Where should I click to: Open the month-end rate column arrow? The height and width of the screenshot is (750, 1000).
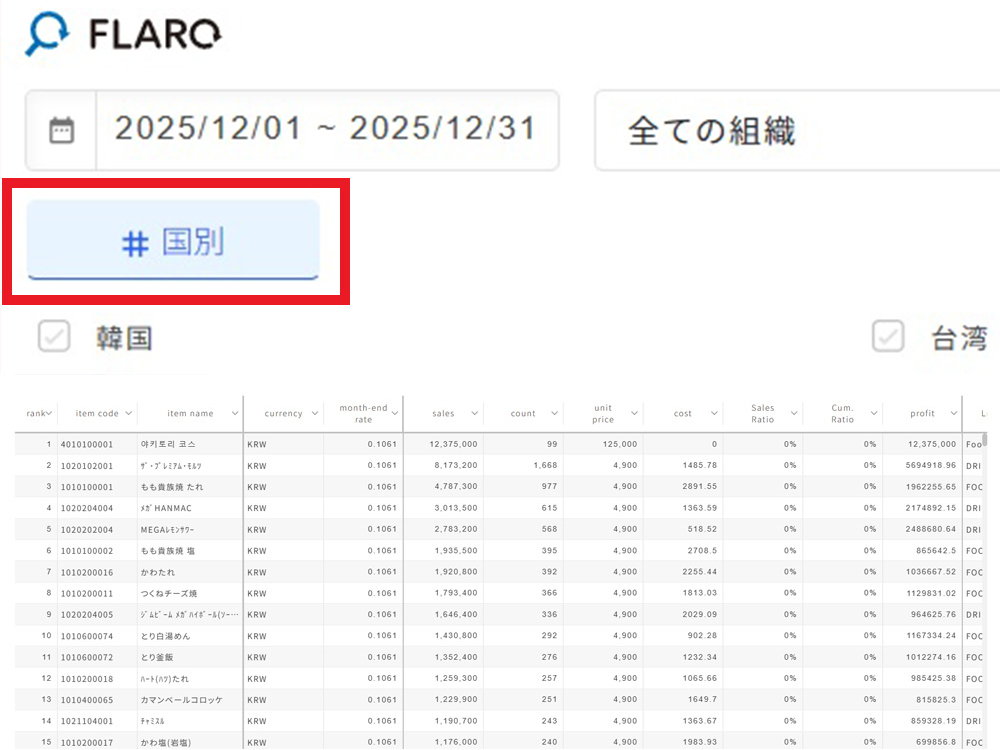click(x=395, y=413)
